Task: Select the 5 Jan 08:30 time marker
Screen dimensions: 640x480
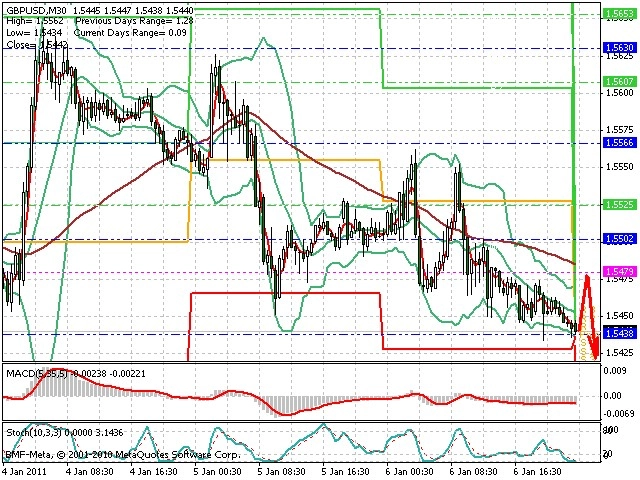Action: pyautogui.click(x=282, y=472)
